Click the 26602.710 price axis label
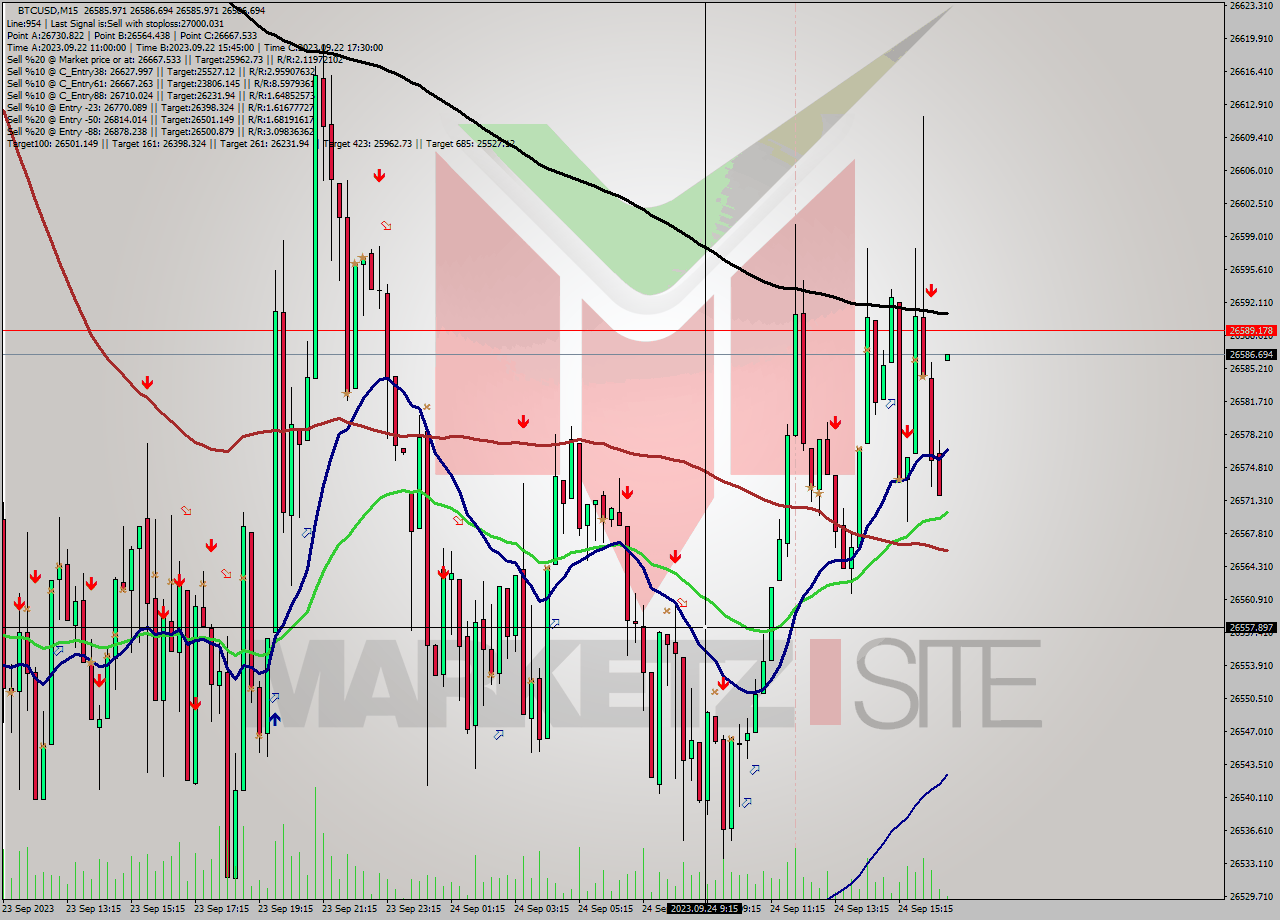The height and width of the screenshot is (920, 1280). pyautogui.click(x=1250, y=203)
